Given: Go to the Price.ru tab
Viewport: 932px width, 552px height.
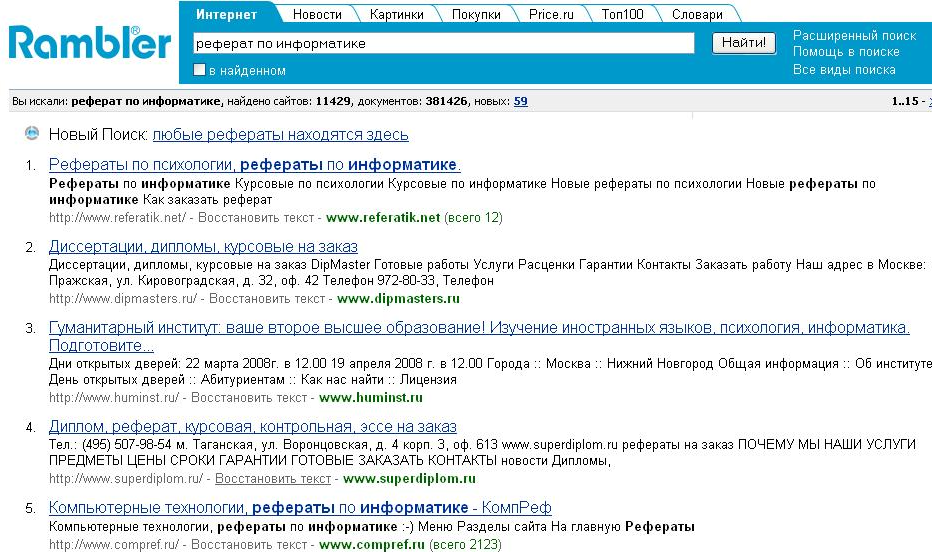Looking at the screenshot, I should click(551, 14).
